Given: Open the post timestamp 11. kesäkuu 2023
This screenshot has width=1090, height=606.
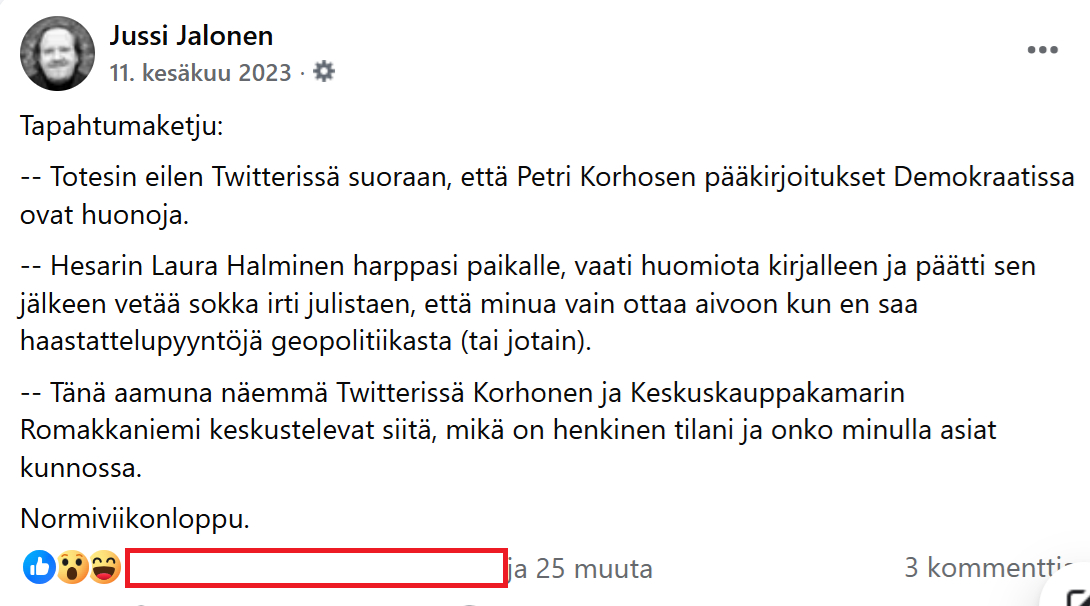Looking at the screenshot, I should click(200, 73).
